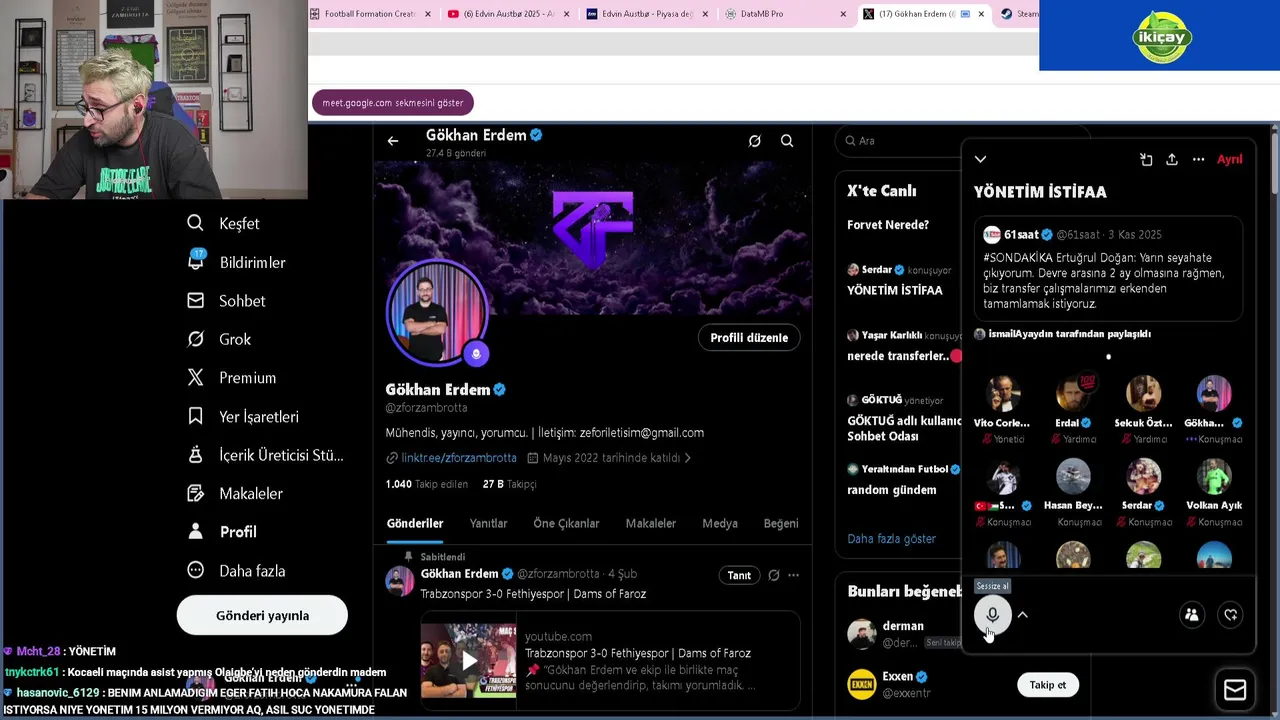Open the 27 B Takipçi followers list
This screenshot has width=1280, height=720.
[x=509, y=484]
